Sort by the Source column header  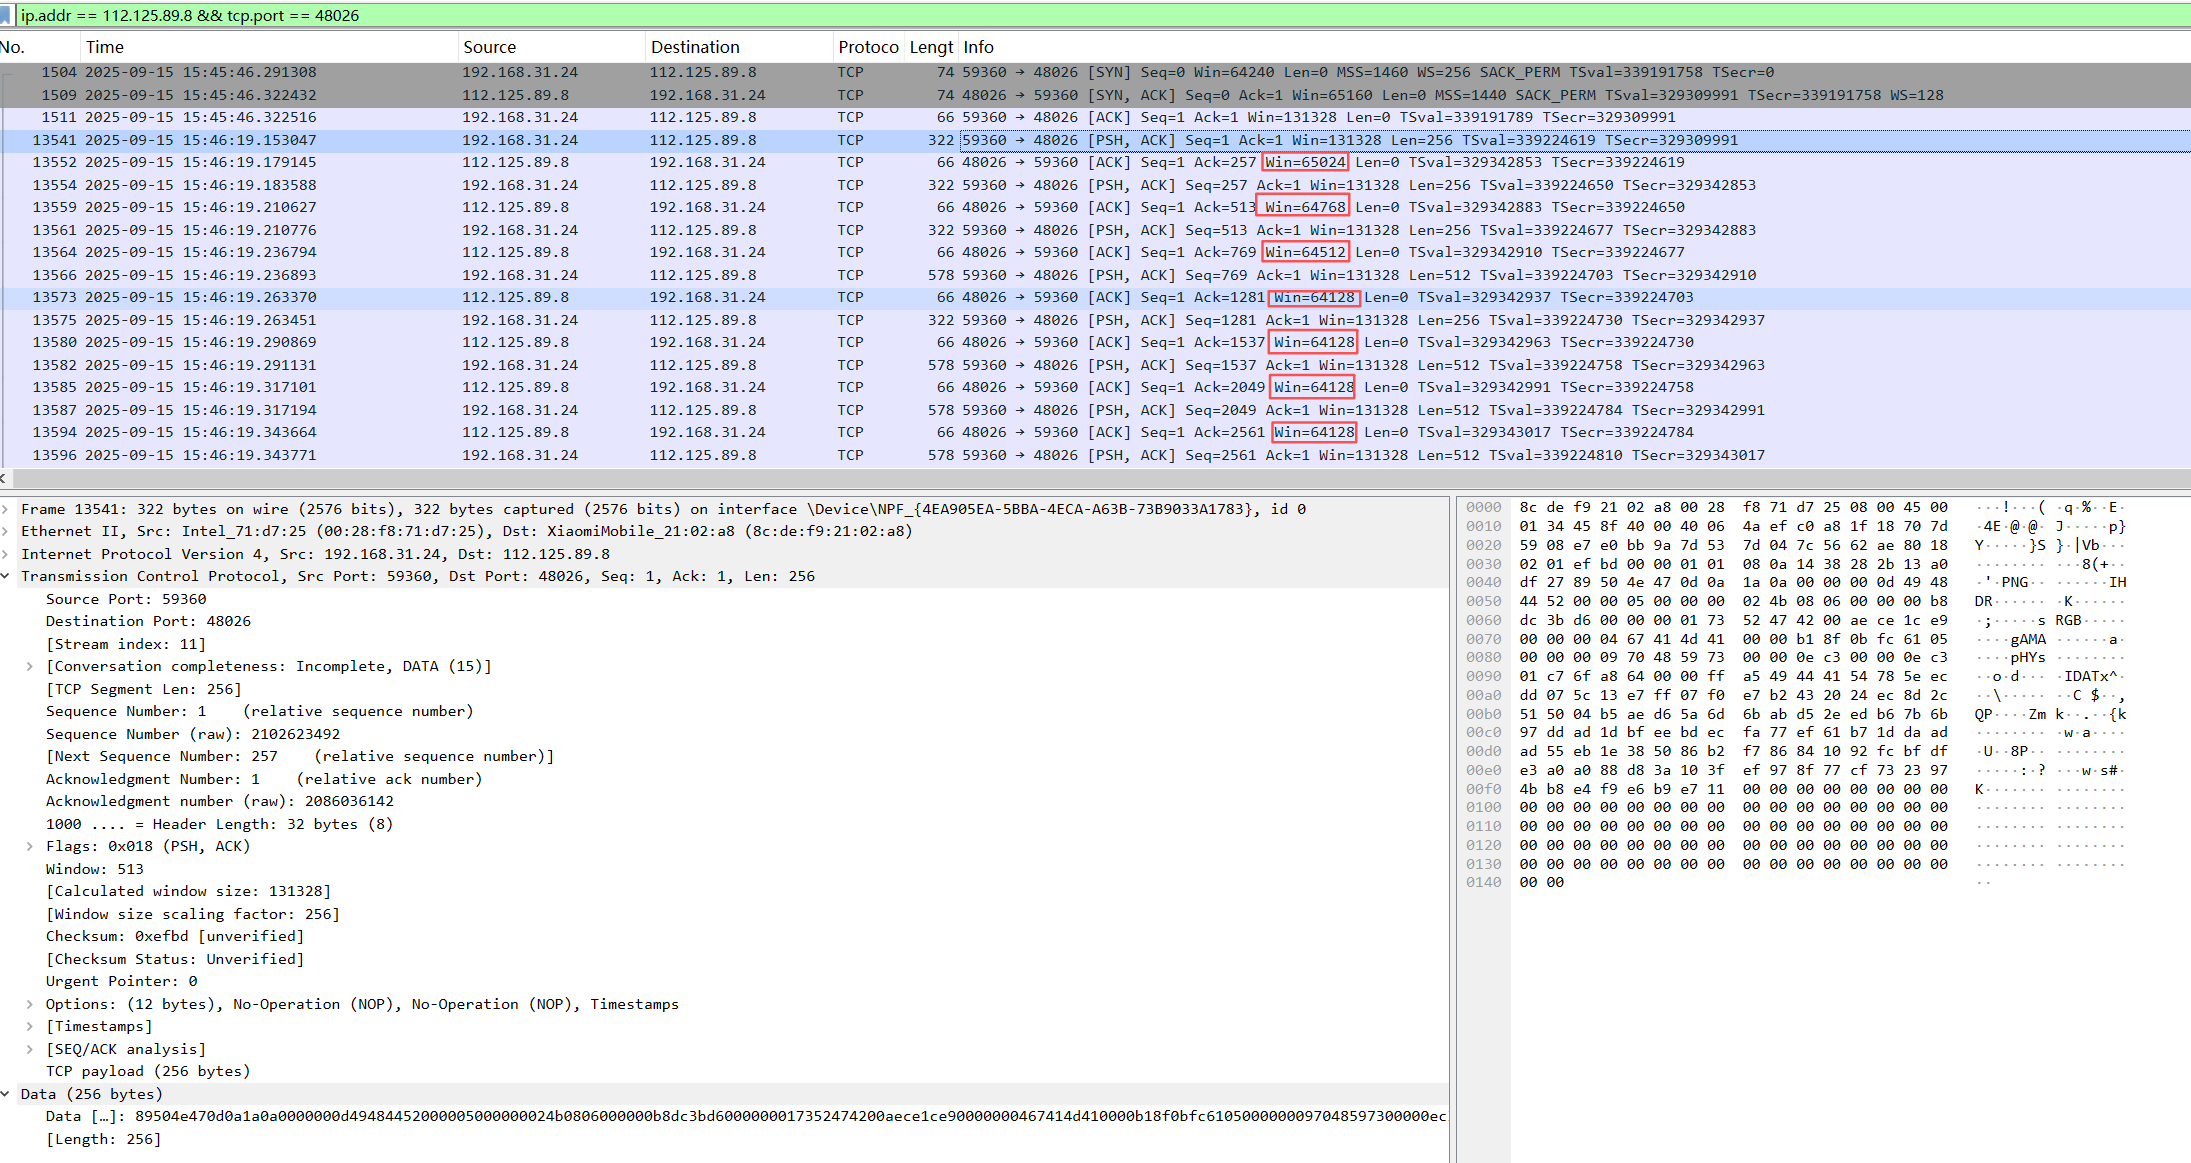[552, 47]
